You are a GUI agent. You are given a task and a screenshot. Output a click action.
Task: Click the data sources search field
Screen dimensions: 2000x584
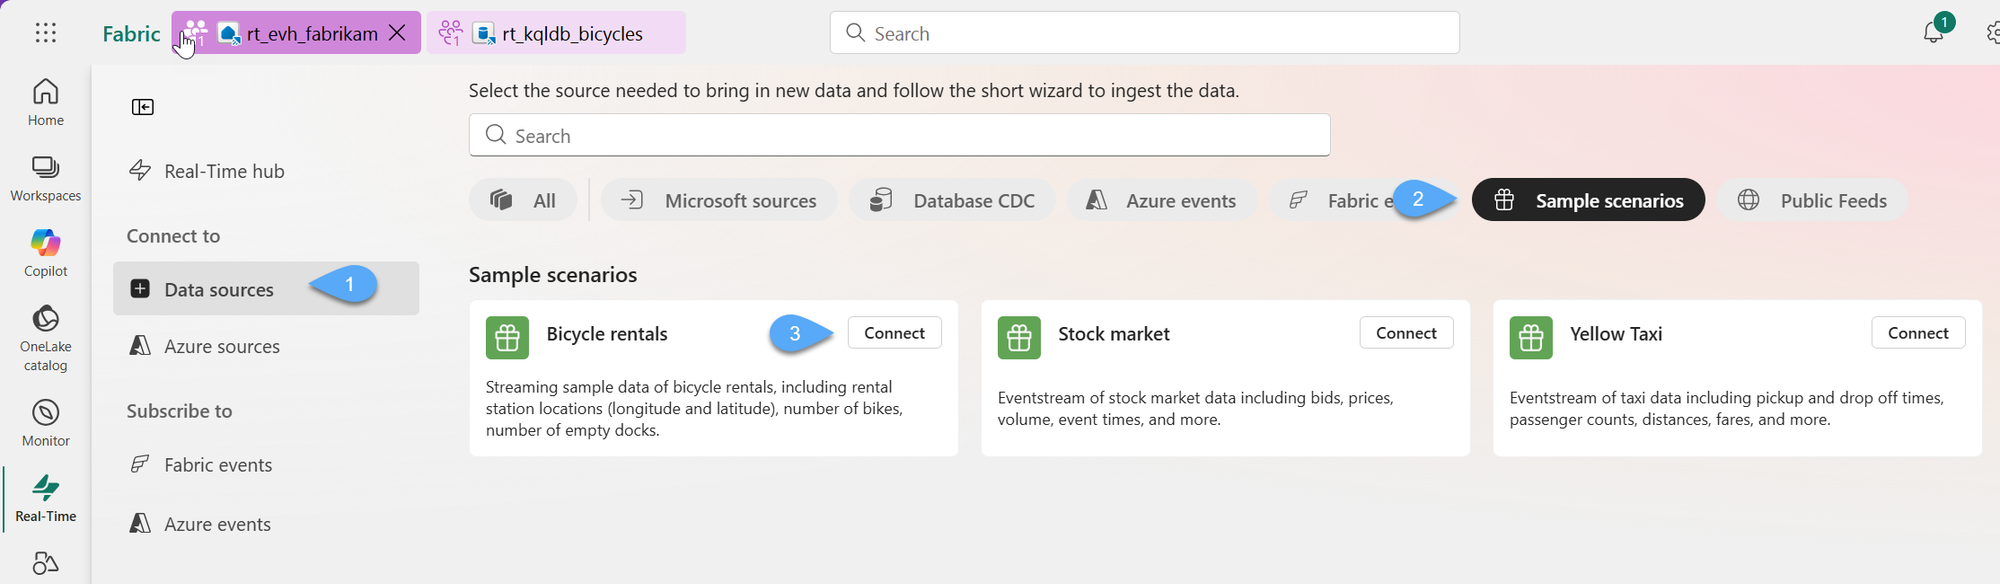(x=900, y=136)
